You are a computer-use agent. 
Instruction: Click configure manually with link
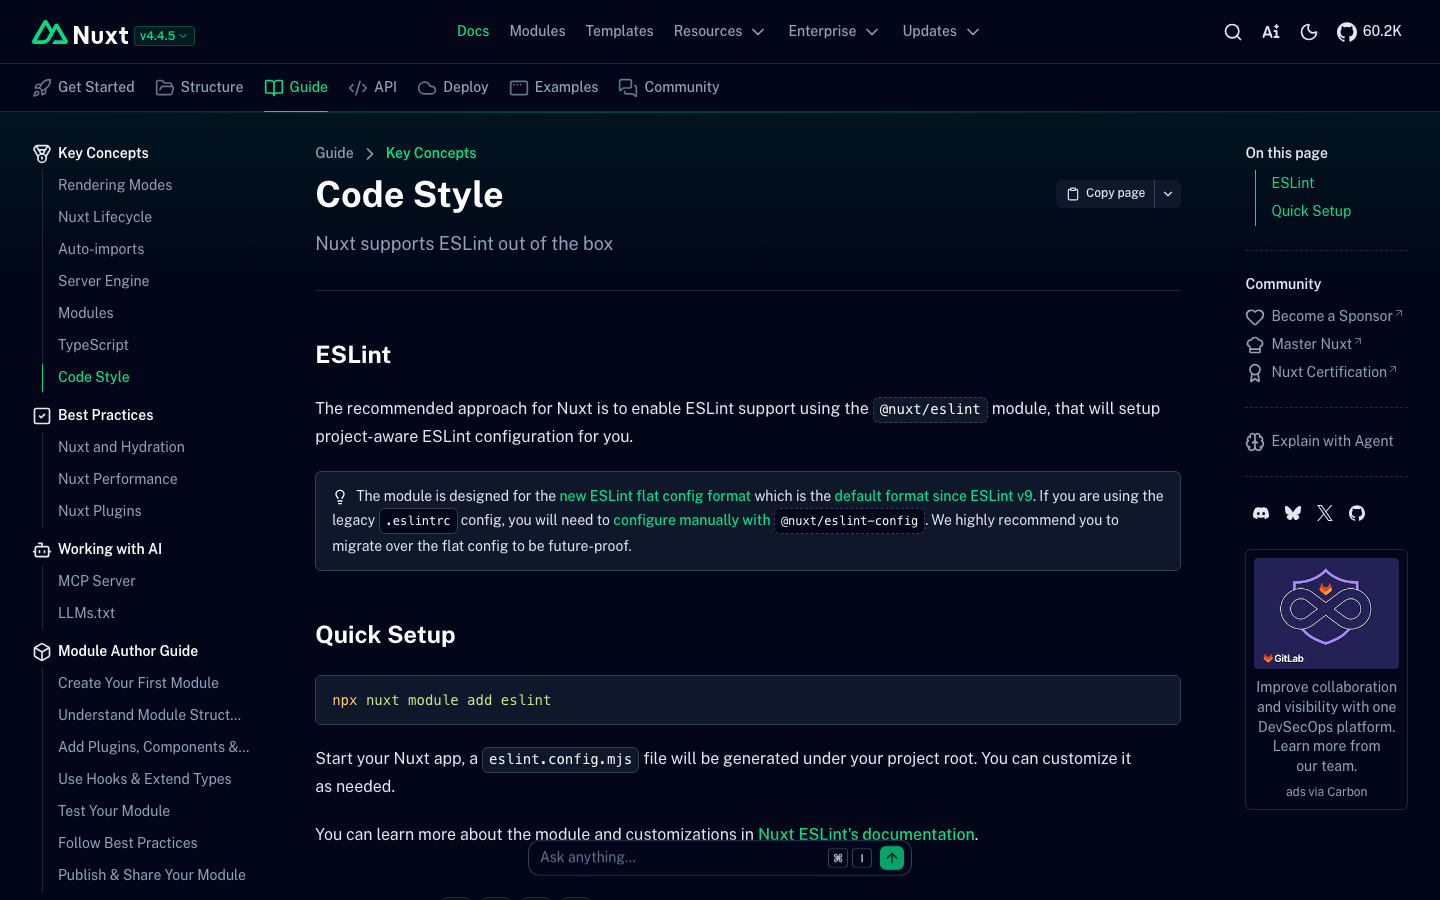point(692,520)
